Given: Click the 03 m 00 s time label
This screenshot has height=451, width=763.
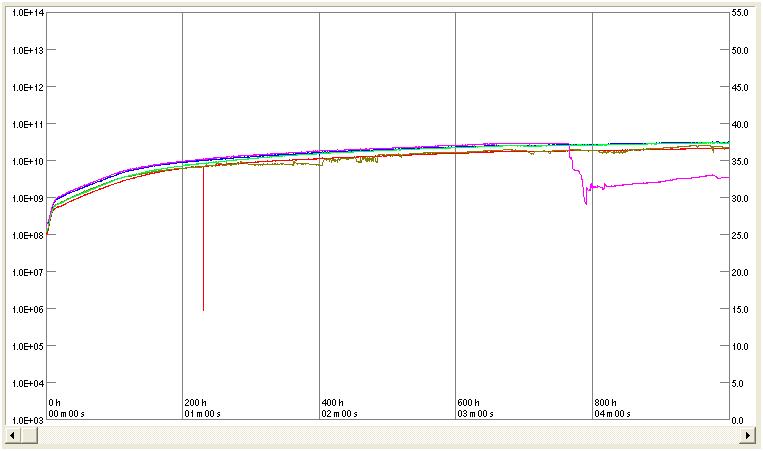Looking at the screenshot, I should point(475,414).
